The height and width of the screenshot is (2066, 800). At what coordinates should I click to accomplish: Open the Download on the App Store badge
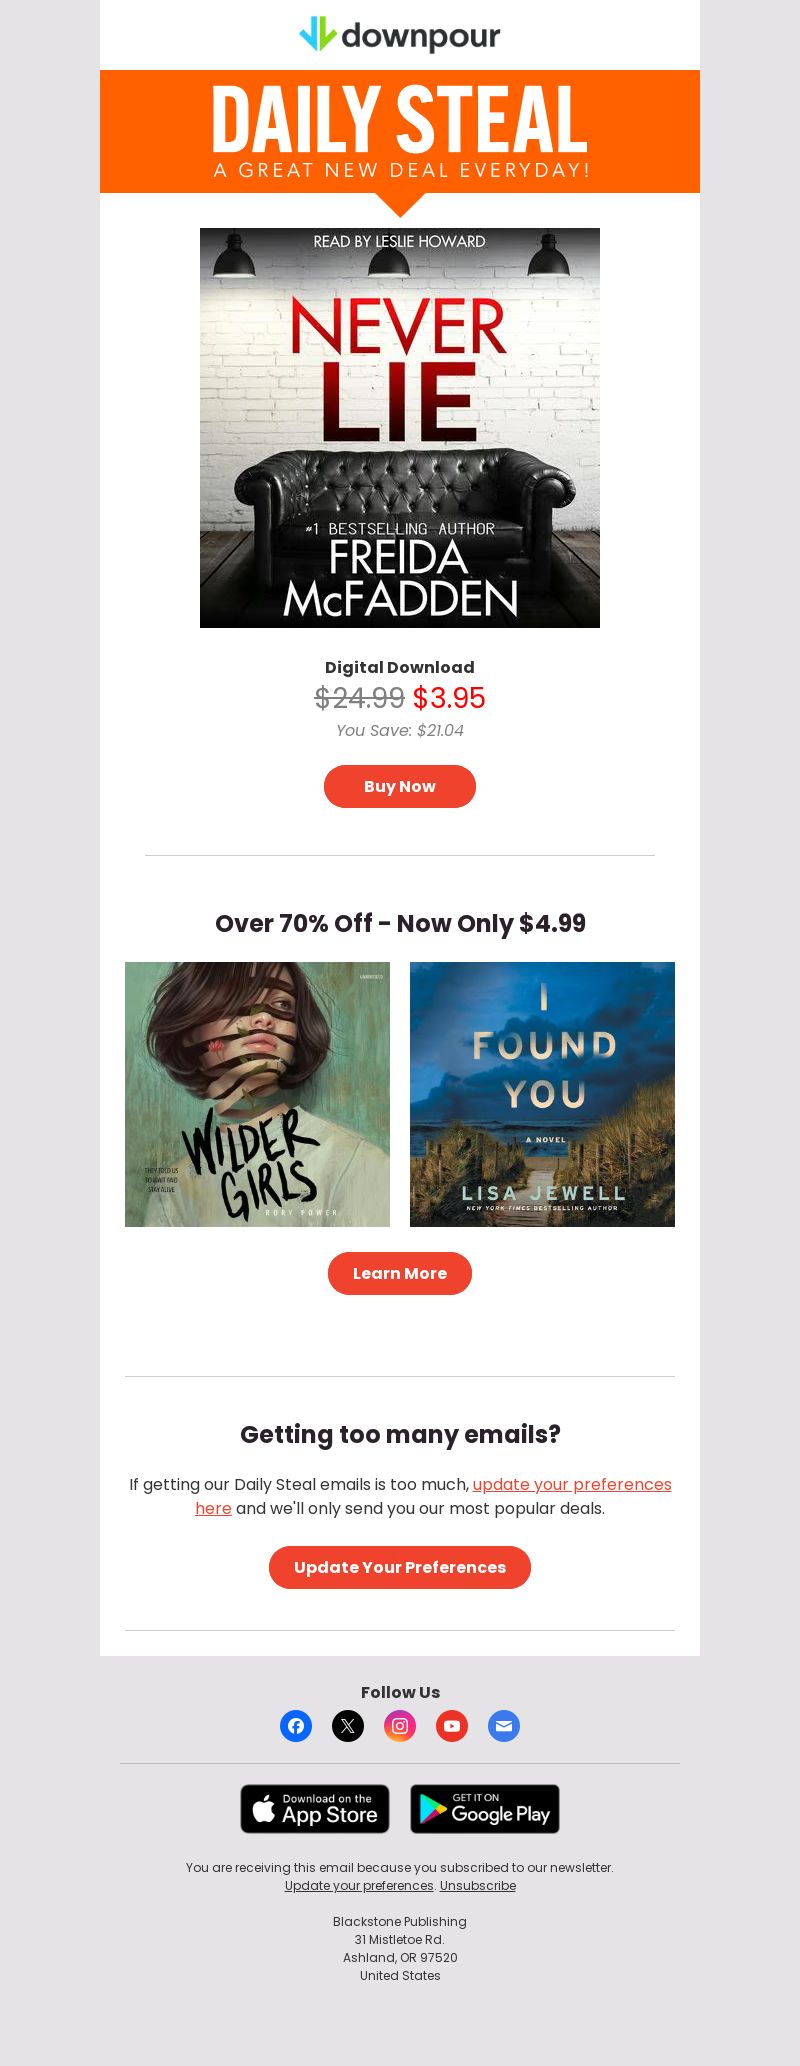coord(315,1809)
